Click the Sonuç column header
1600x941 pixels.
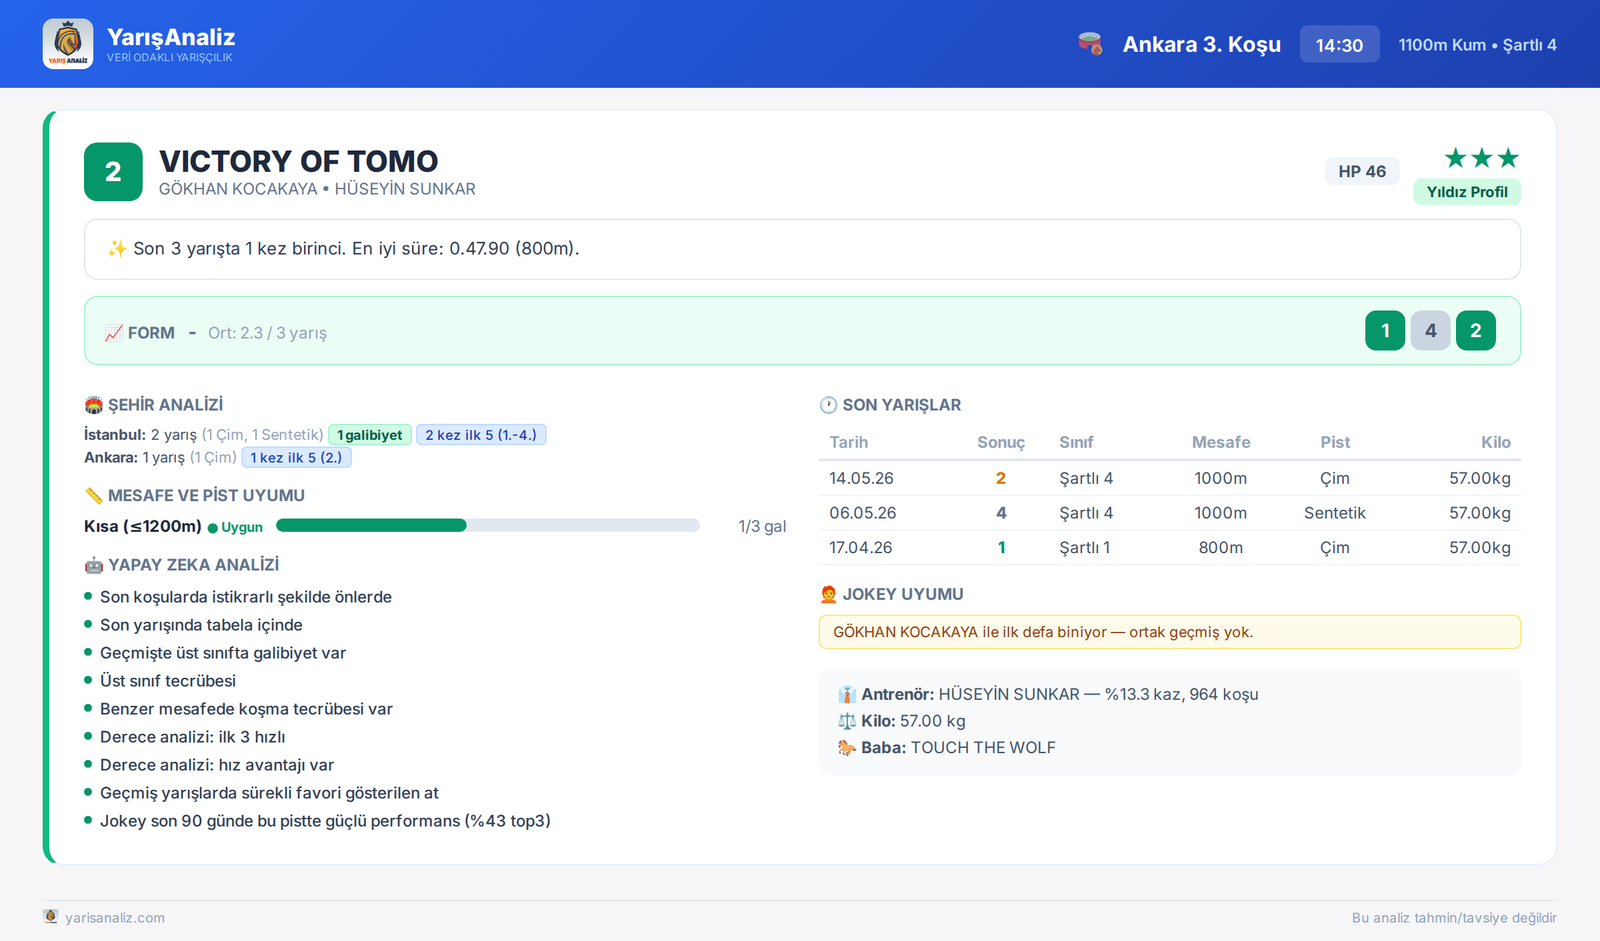pos(1001,442)
